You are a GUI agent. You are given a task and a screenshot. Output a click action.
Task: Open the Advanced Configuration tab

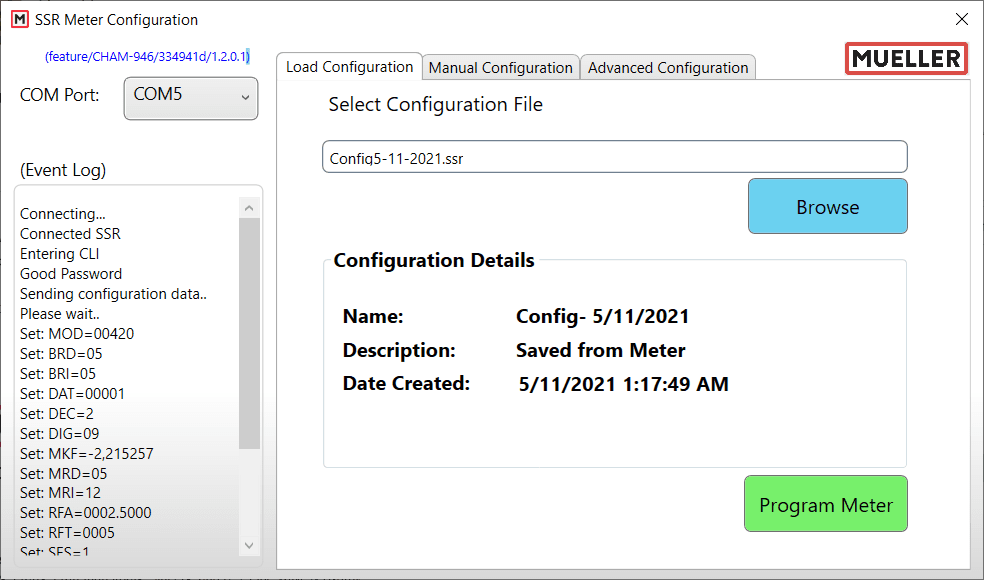(x=667, y=67)
